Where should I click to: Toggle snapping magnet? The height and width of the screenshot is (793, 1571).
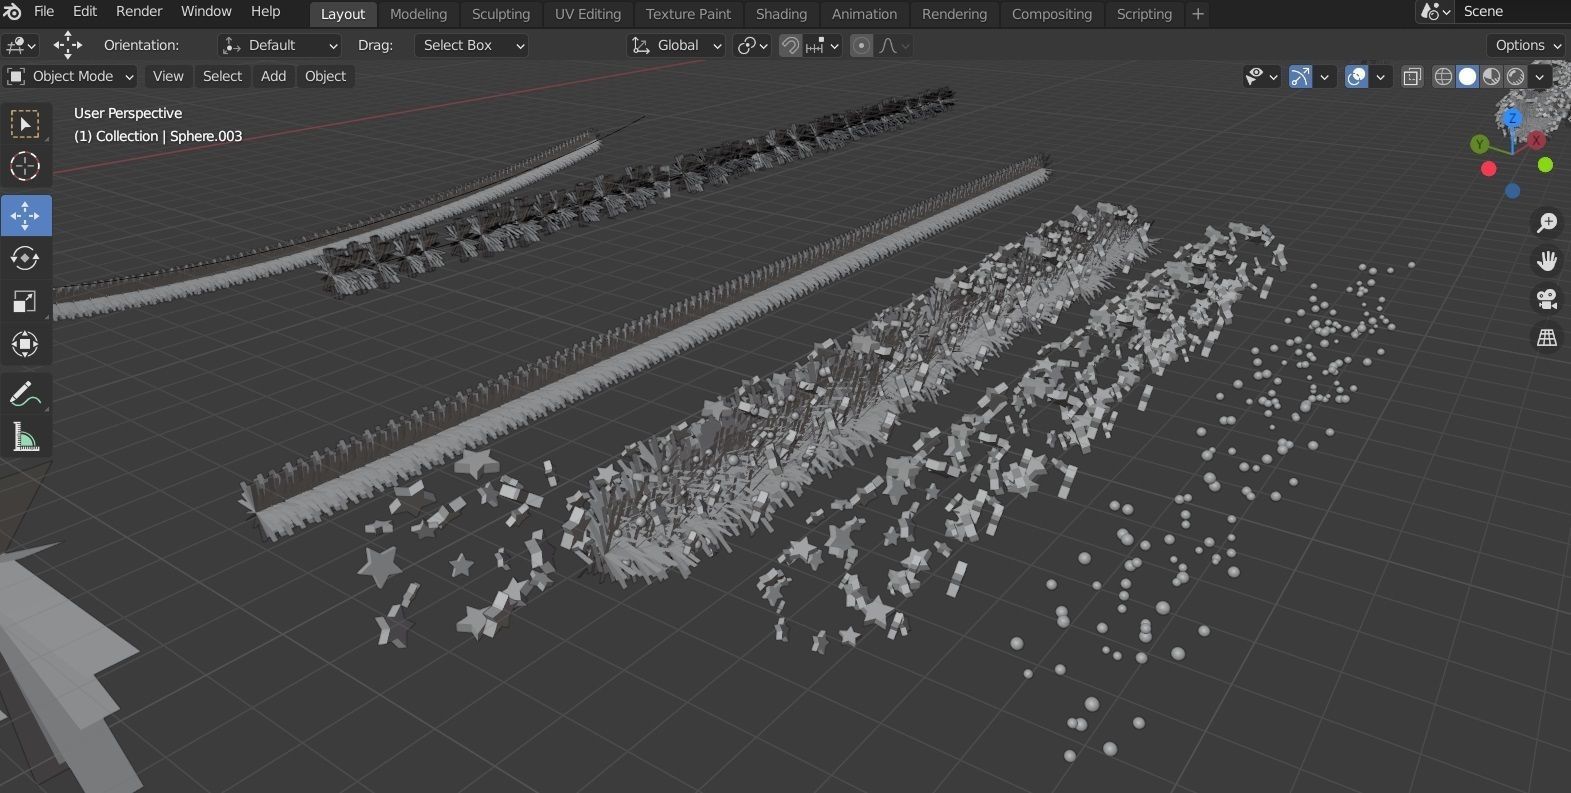coord(790,45)
